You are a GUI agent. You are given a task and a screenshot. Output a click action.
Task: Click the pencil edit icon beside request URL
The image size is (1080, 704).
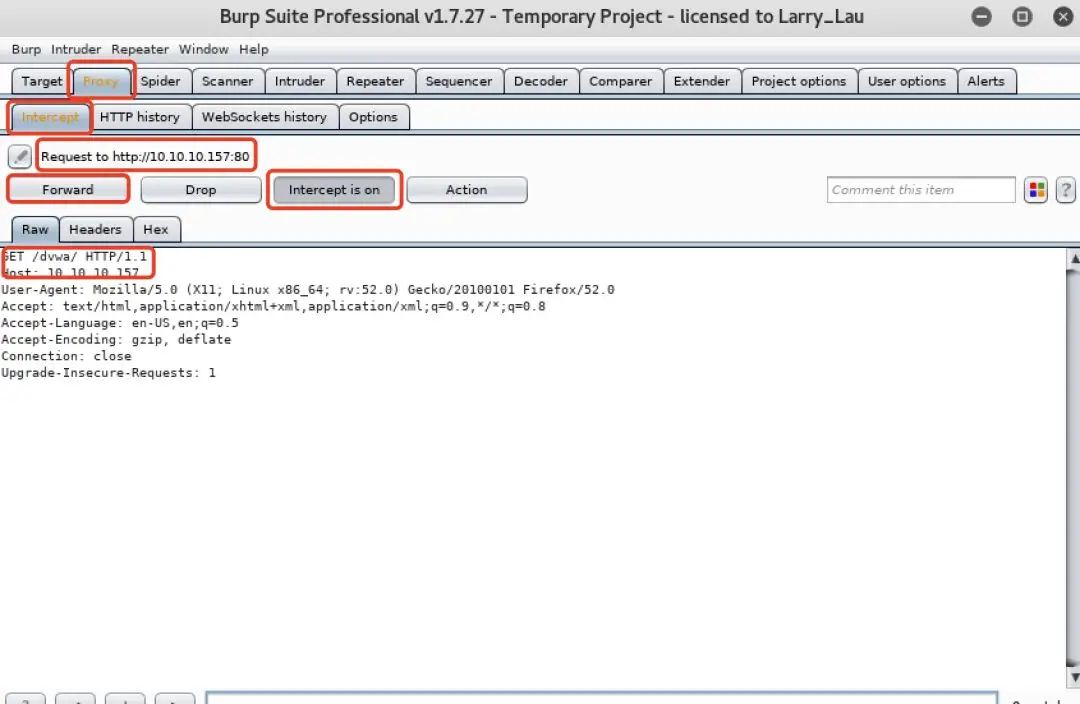click(20, 156)
